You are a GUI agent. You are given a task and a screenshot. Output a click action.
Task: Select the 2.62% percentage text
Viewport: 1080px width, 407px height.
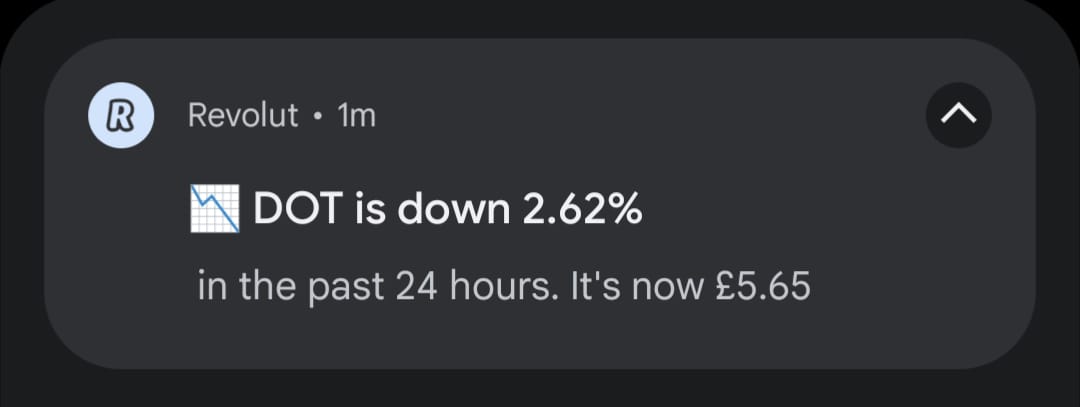coord(582,210)
